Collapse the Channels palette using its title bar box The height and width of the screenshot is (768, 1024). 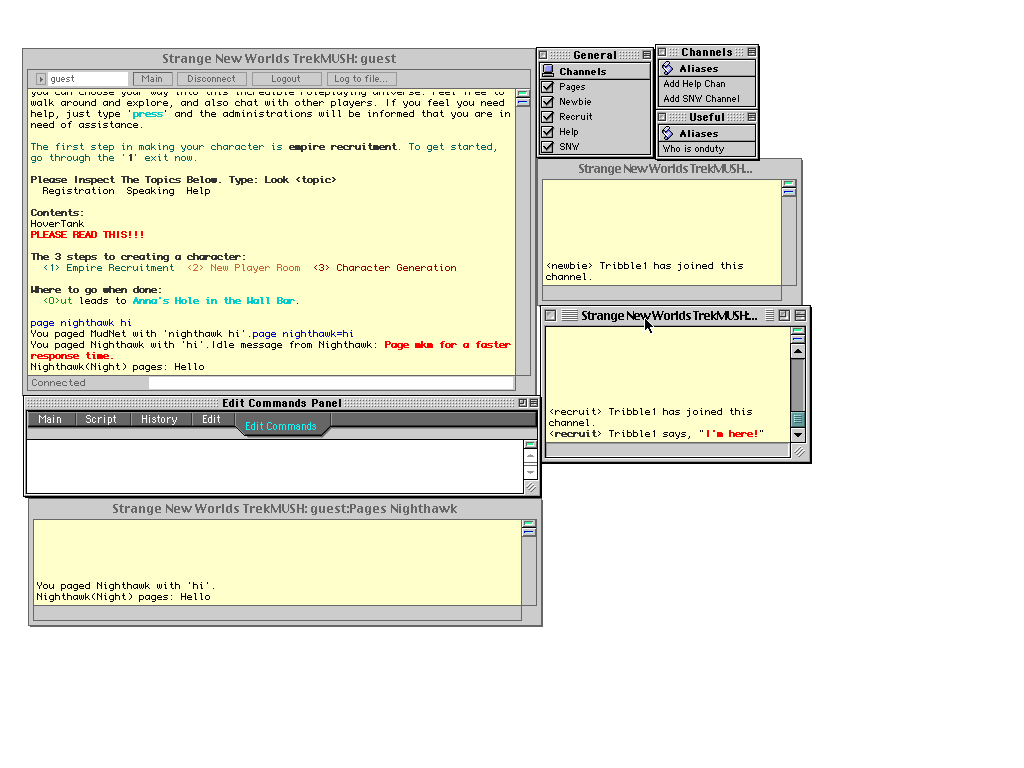pyautogui.click(x=752, y=52)
